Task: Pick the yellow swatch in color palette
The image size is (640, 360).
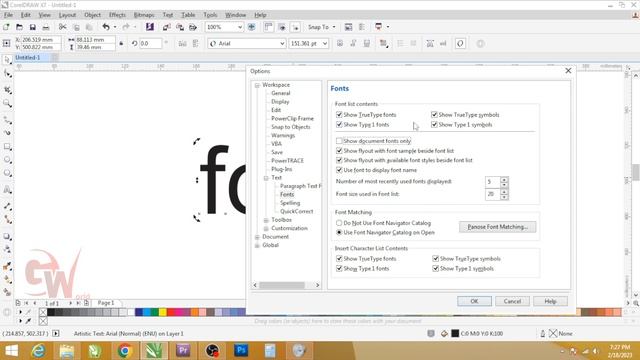Action: click(x=162, y=312)
